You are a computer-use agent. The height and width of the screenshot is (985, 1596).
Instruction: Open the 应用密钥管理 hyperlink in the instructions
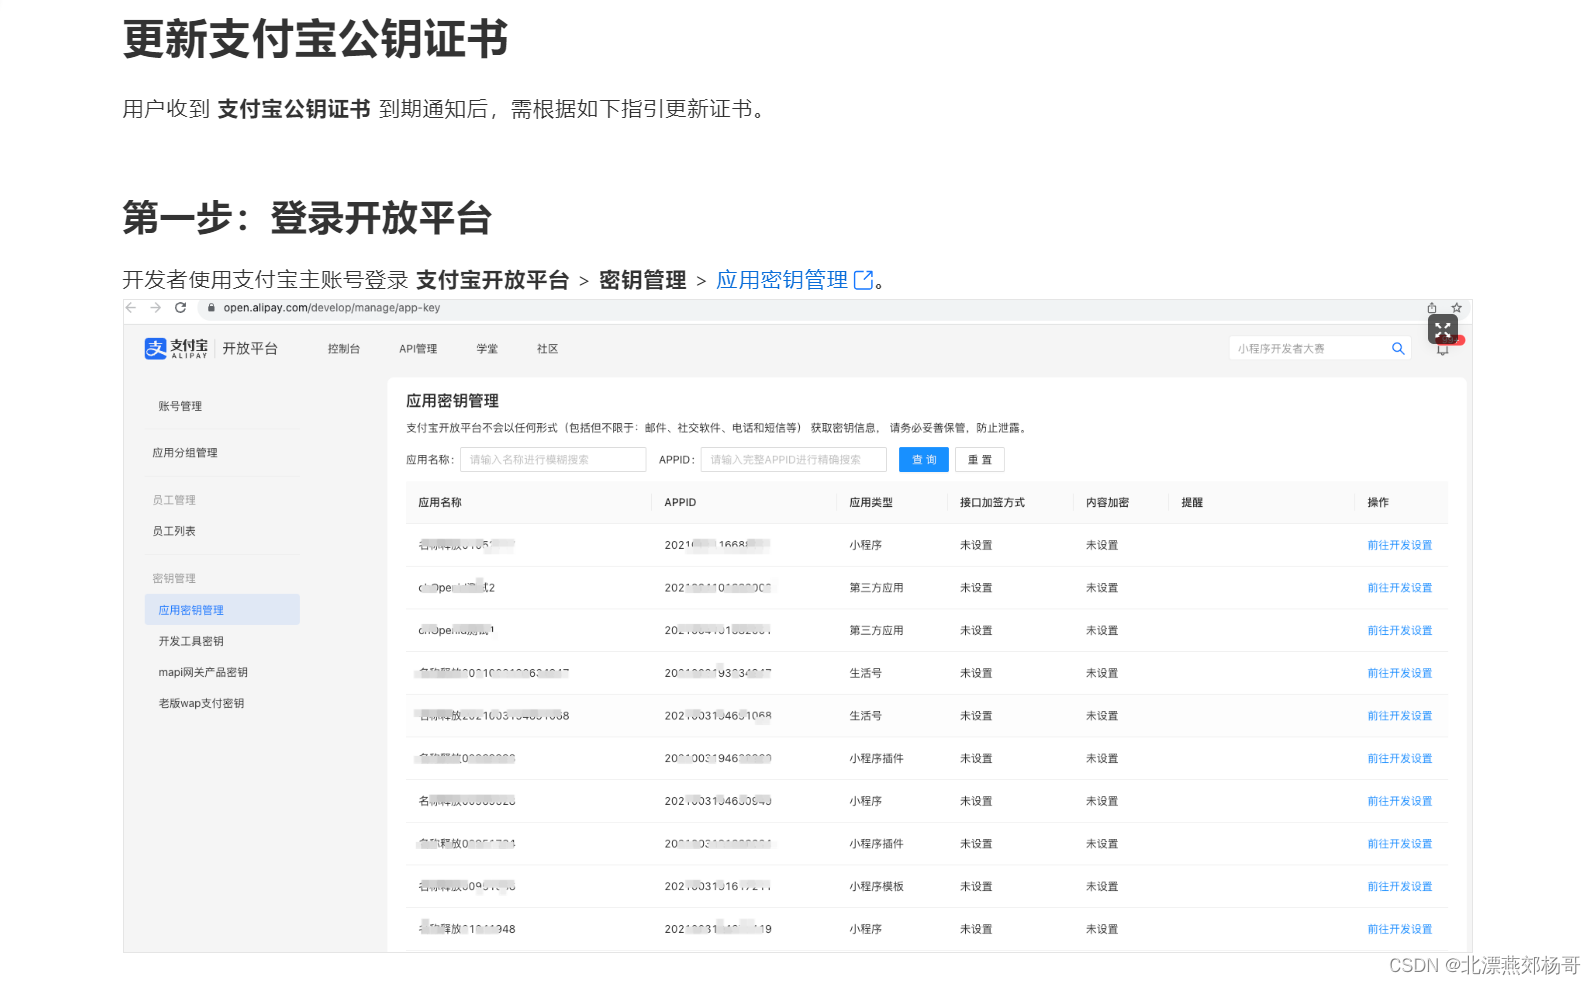782,280
